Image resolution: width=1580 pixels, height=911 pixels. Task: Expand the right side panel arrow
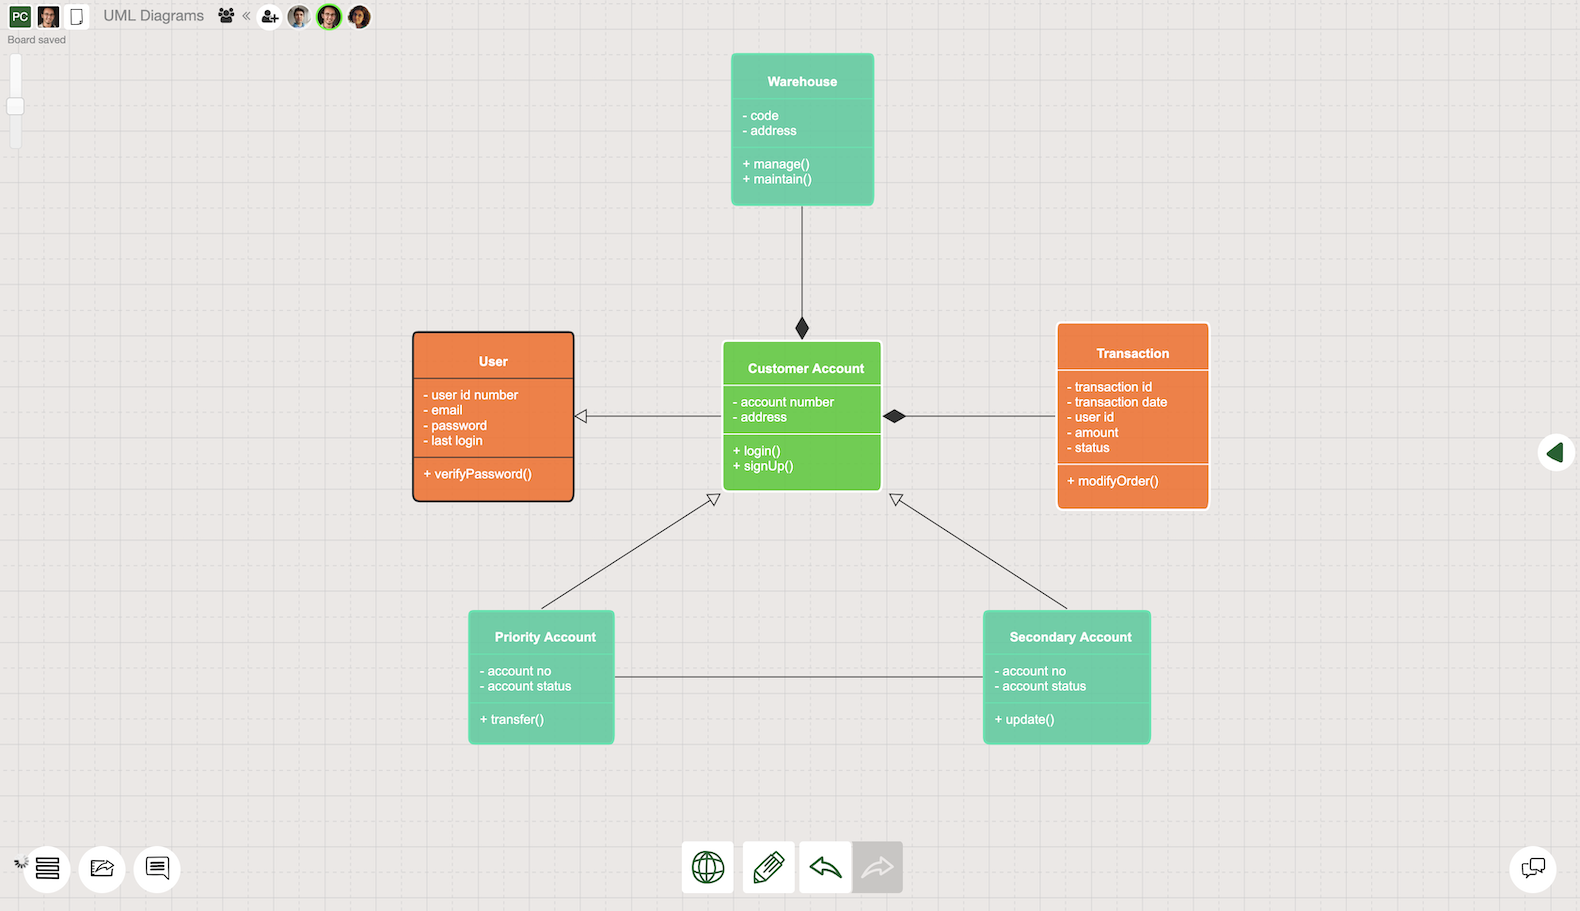pyautogui.click(x=1555, y=453)
